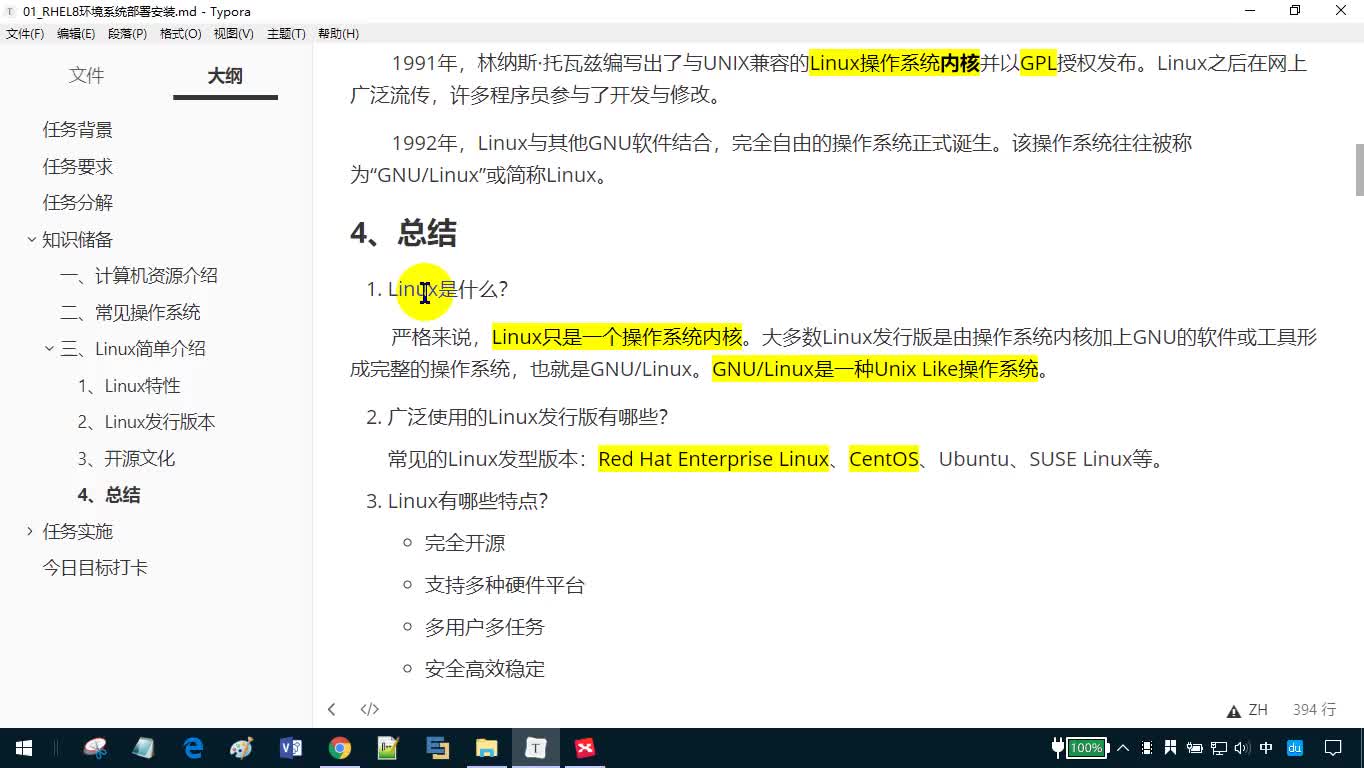Screen dimensions: 1364x768
Task: Go to 今日目标打卡 in the outline
Action: pyautogui.click(x=95, y=568)
